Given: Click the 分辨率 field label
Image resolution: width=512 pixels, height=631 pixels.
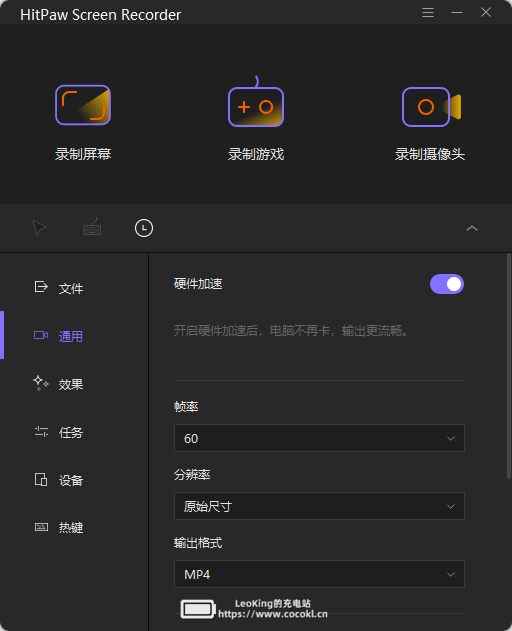Looking at the screenshot, I should coord(192,474).
